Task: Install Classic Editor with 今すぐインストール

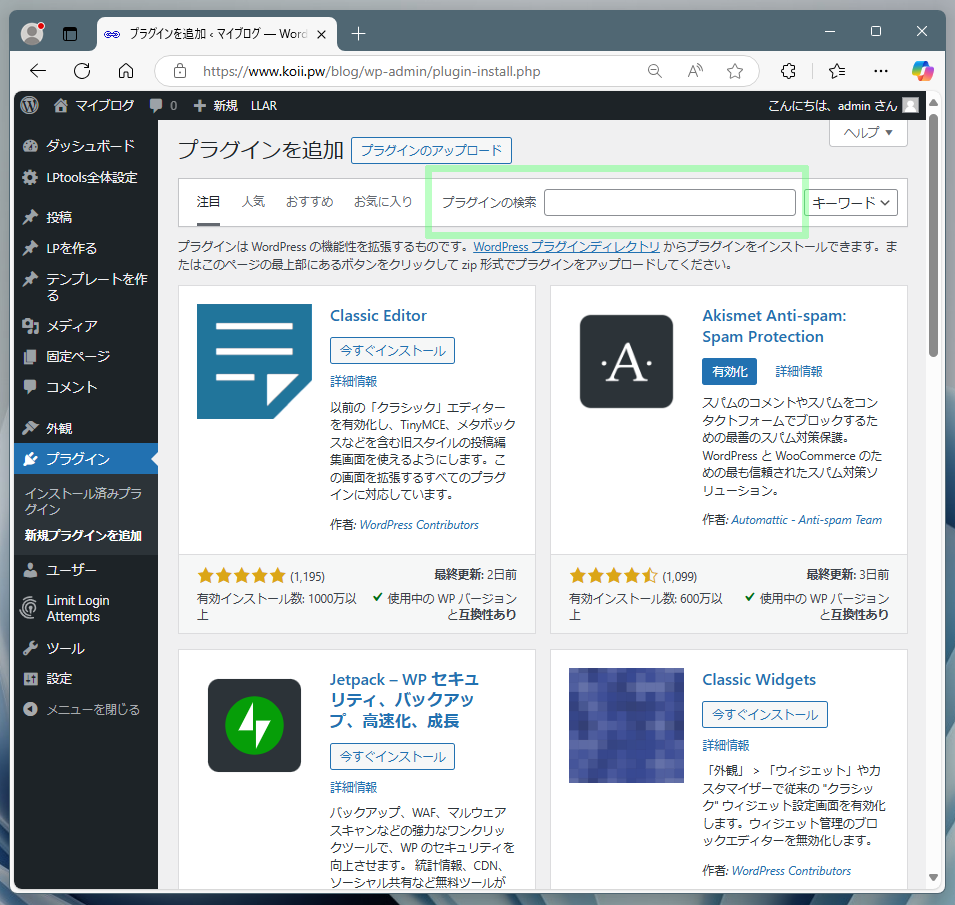Action: click(392, 351)
